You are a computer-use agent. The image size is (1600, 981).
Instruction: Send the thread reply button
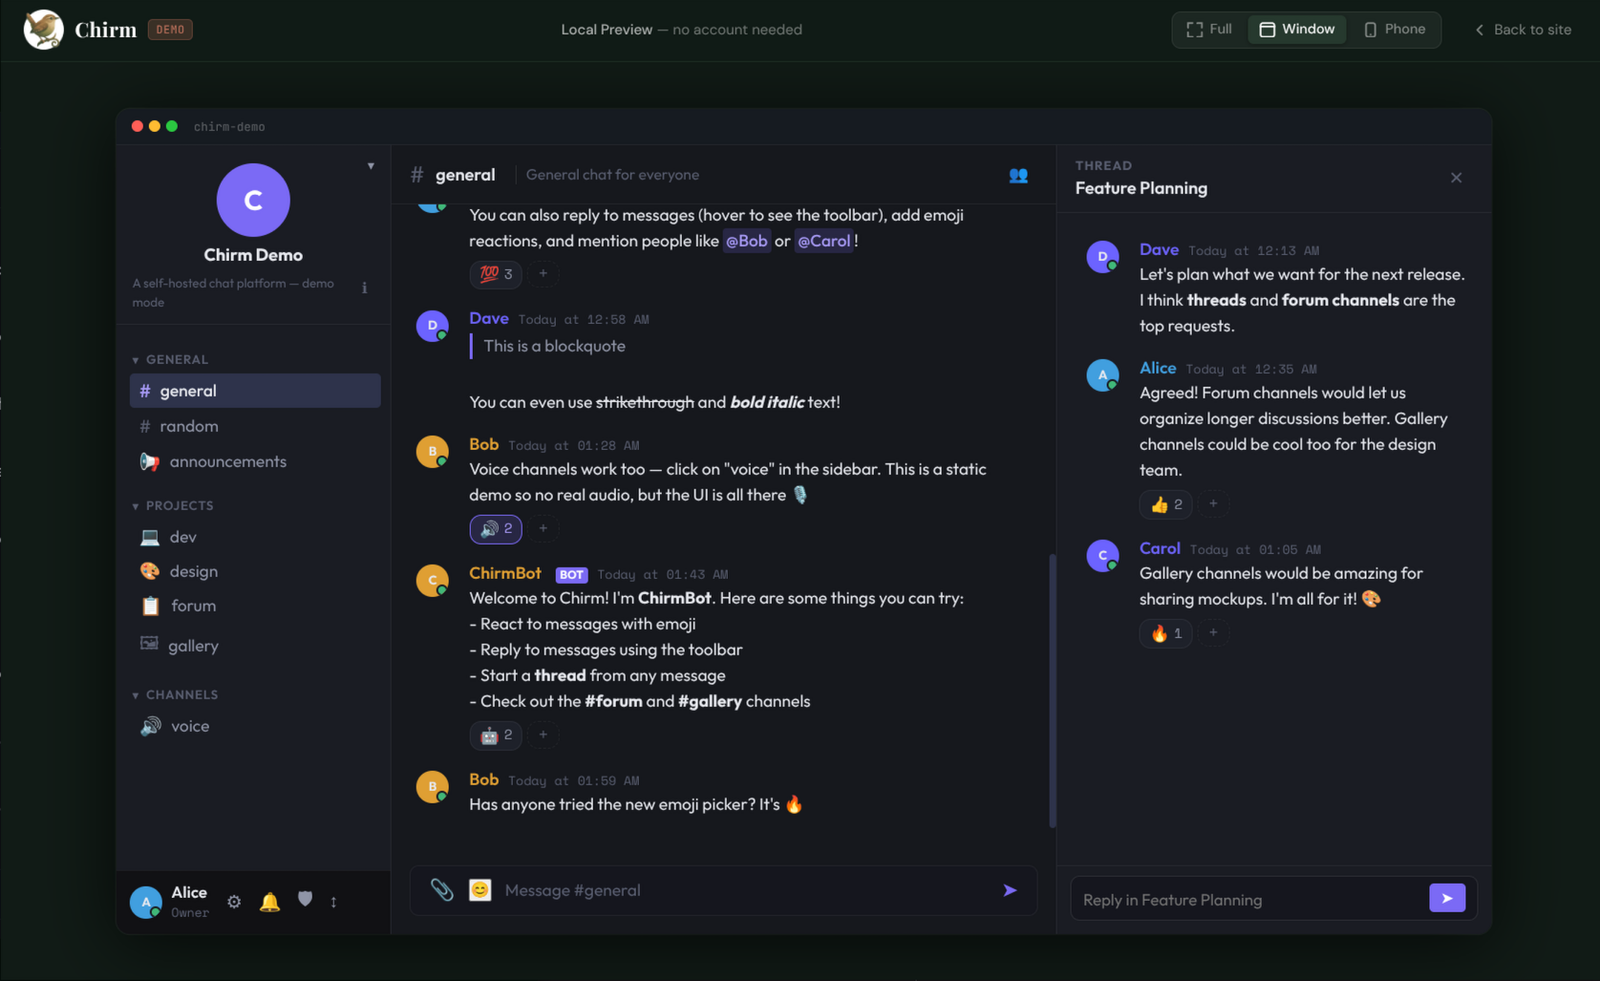click(x=1447, y=898)
